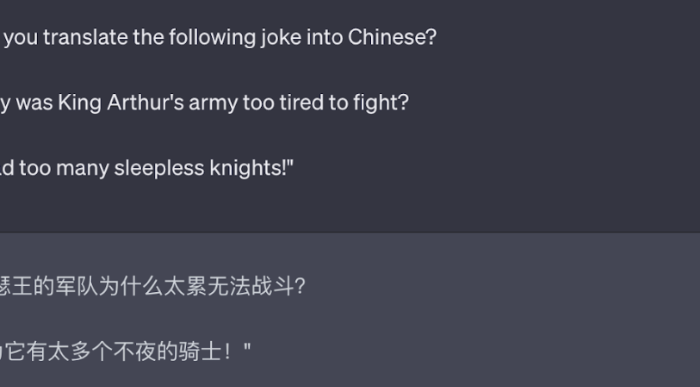Click the characters 为什么 in the Chinese reply
Viewport: 700px width, 387px height.
tap(130, 286)
